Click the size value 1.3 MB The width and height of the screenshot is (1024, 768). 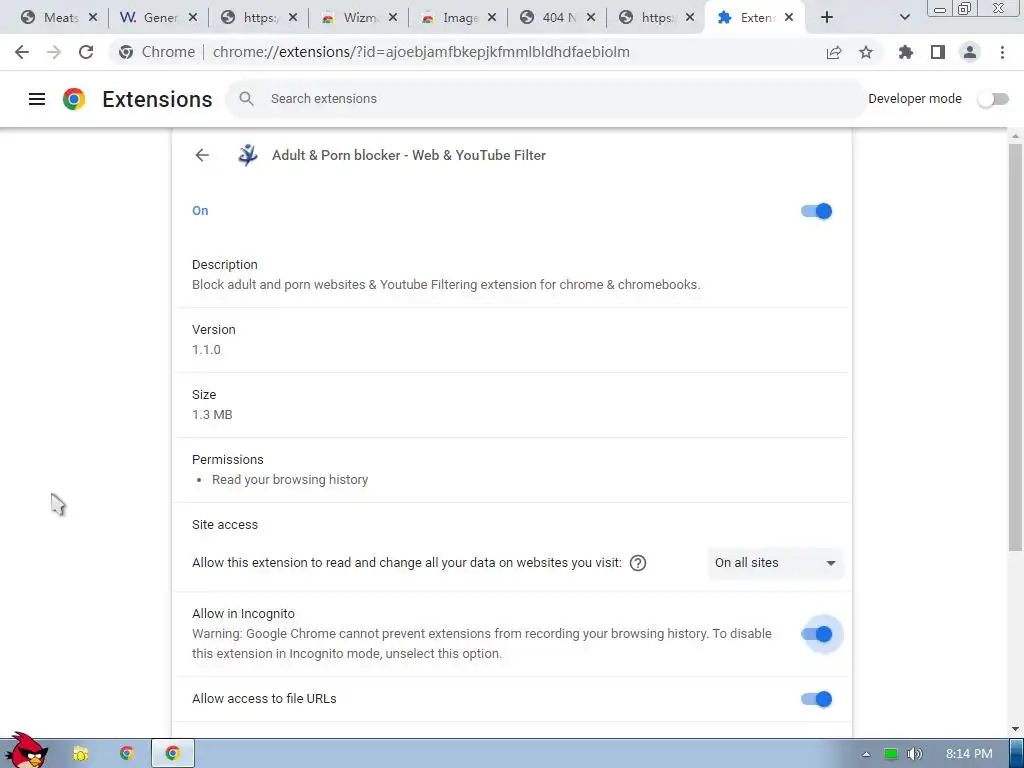[212, 415]
